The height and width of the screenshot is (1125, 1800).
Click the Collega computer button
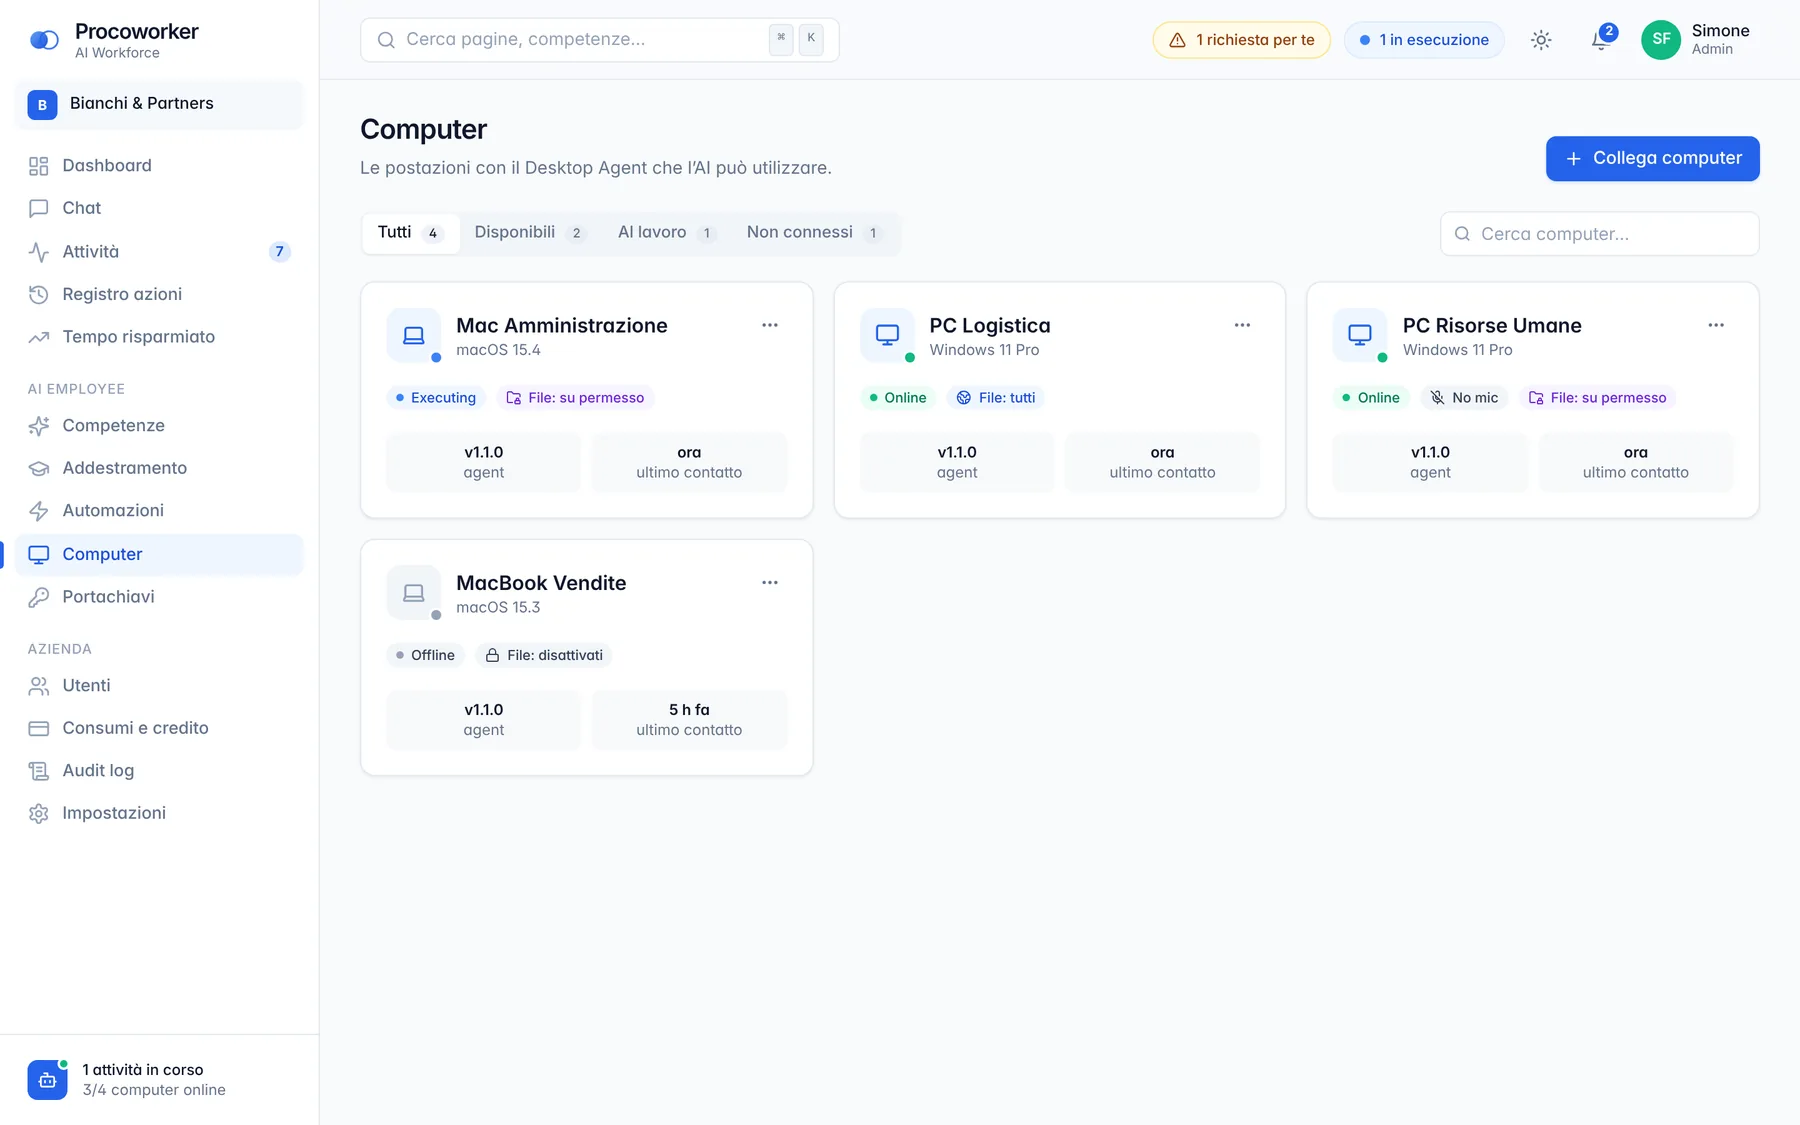tap(1653, 159)
